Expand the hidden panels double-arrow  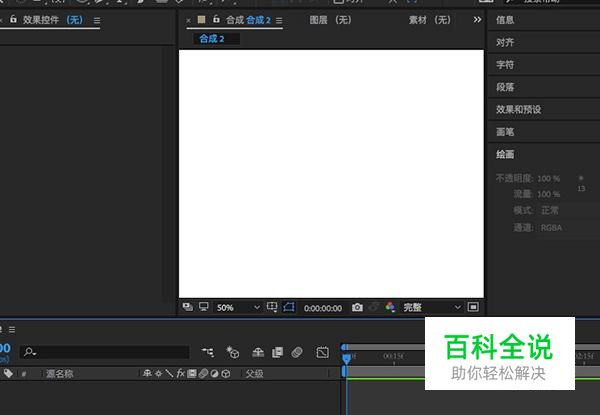pos(477,19)
